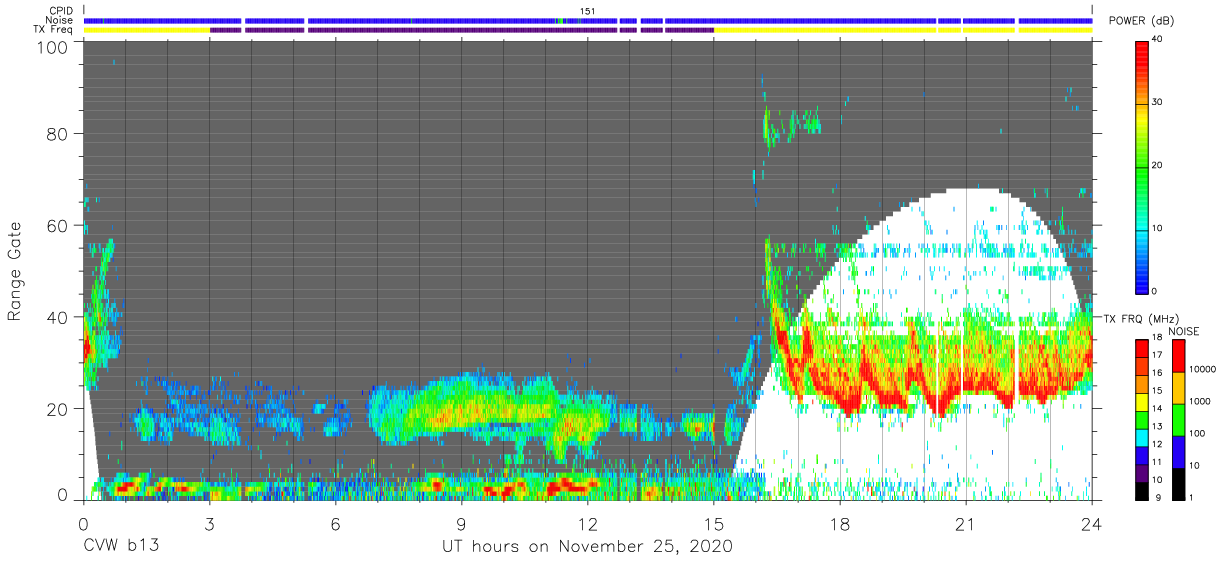Click the TX FRQ (MHz) color scale
This screenshot has width=1228, height=567.
click(x=1142, y=420)
